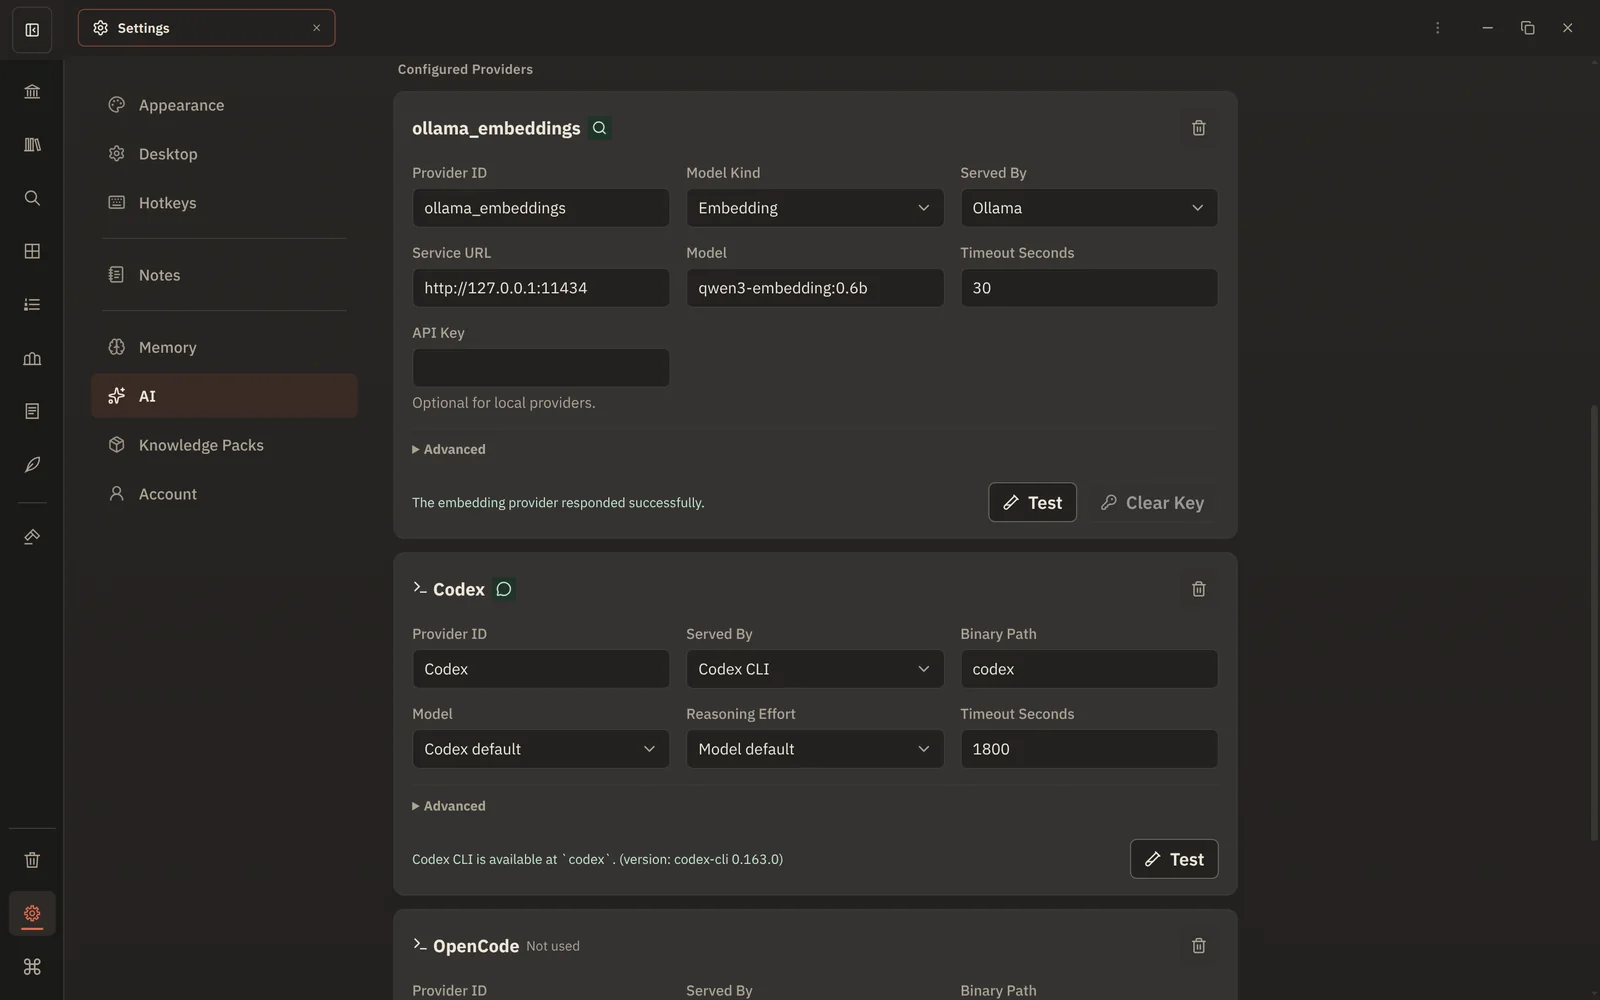Click the Codex Provider ID field

[540, 669]
